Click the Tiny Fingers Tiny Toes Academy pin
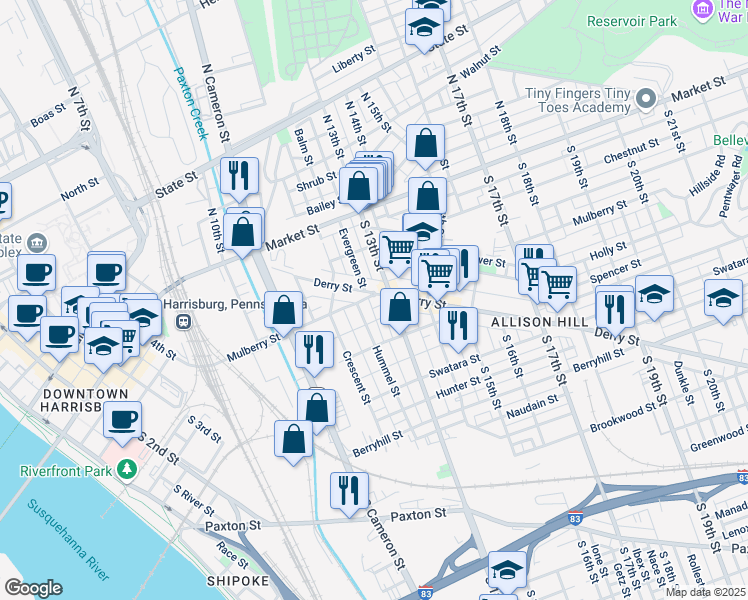Screen dimensions: 748x600 tap(645, 99)
